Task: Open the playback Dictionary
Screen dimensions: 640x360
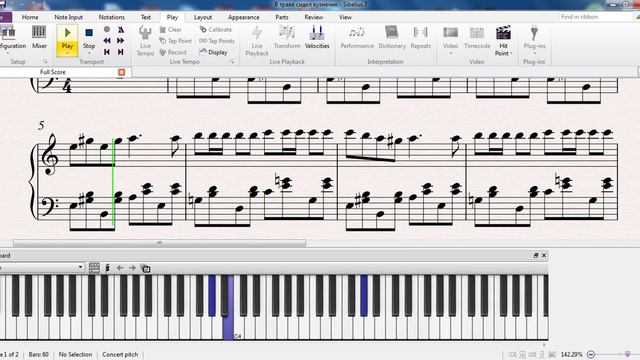Action: [392, 38]
